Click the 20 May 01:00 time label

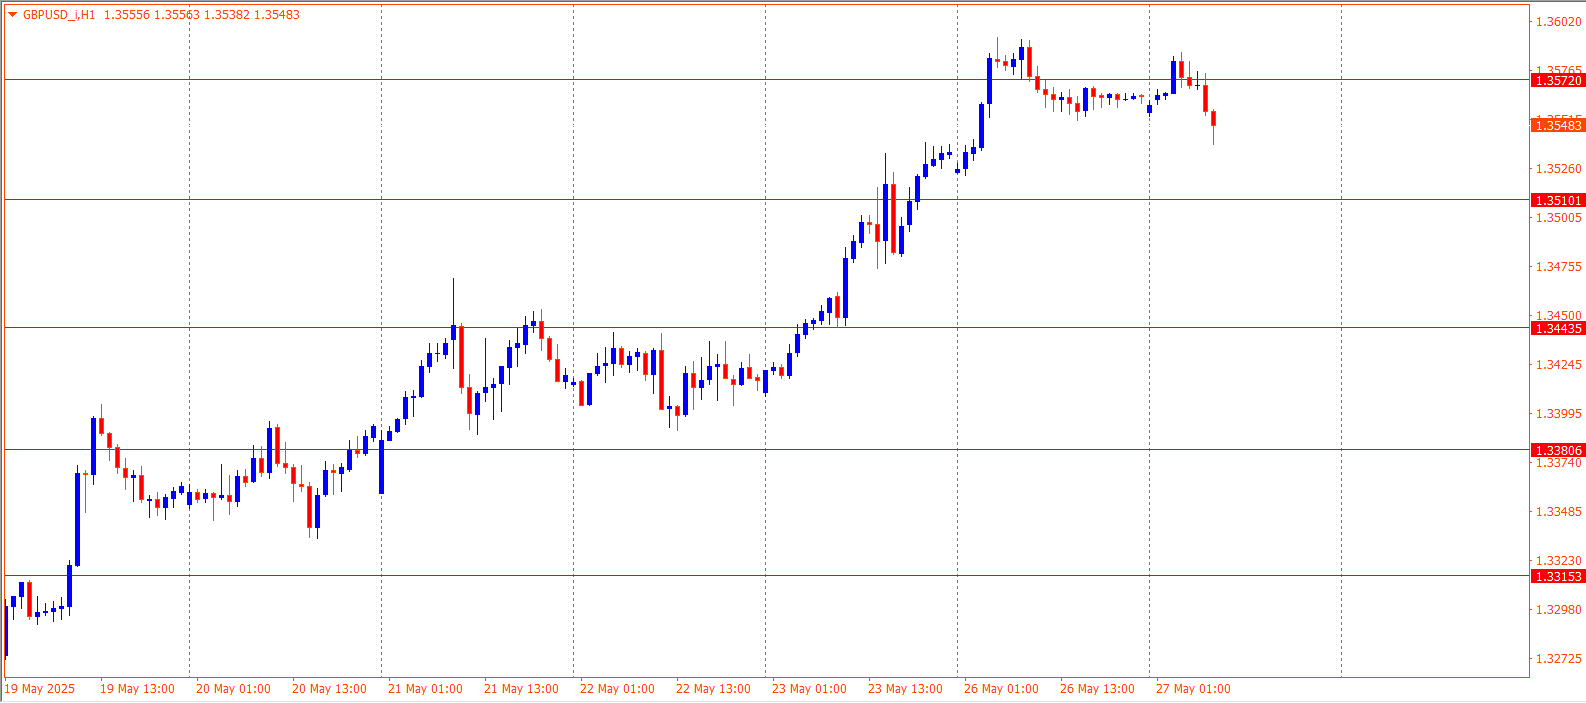(233, 689)
